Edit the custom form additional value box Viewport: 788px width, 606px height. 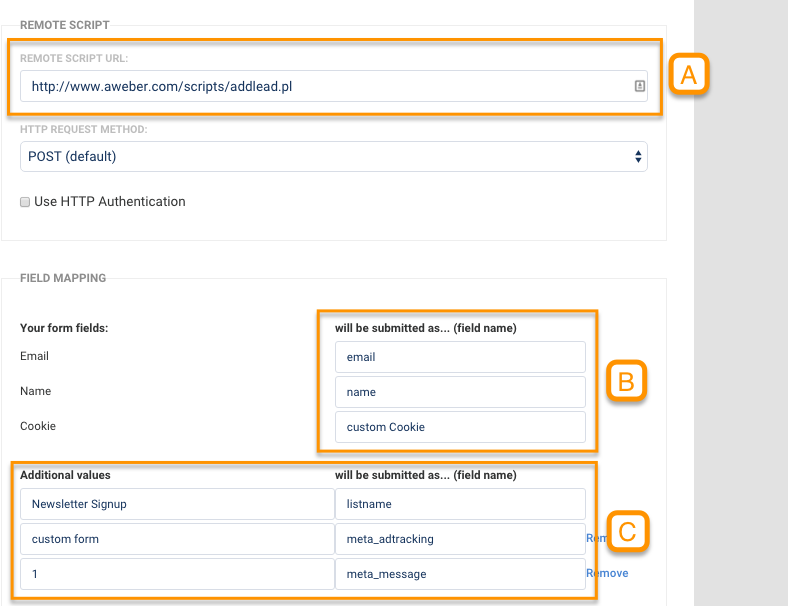click(x=177, y=540)
